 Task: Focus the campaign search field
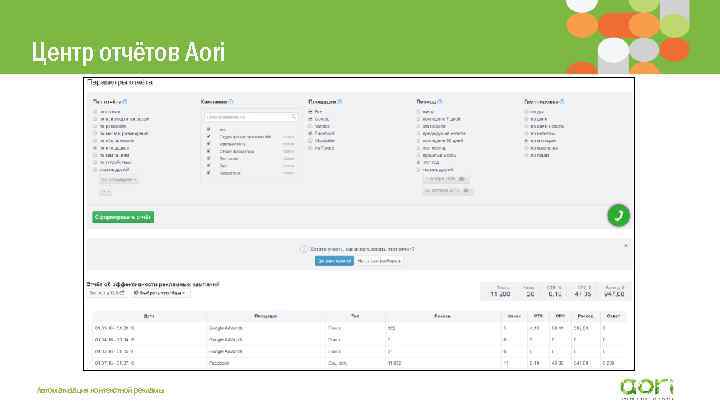(251, 117)
